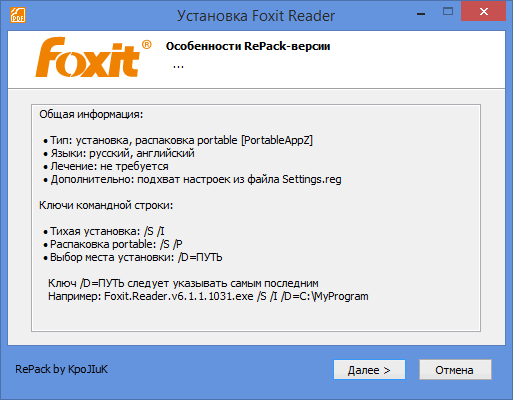Image resolution: width=513 pixels, height=400 pixels.
Task: Click the Foxit PDF icon in title bar
Action: click(x=18, y=15)
